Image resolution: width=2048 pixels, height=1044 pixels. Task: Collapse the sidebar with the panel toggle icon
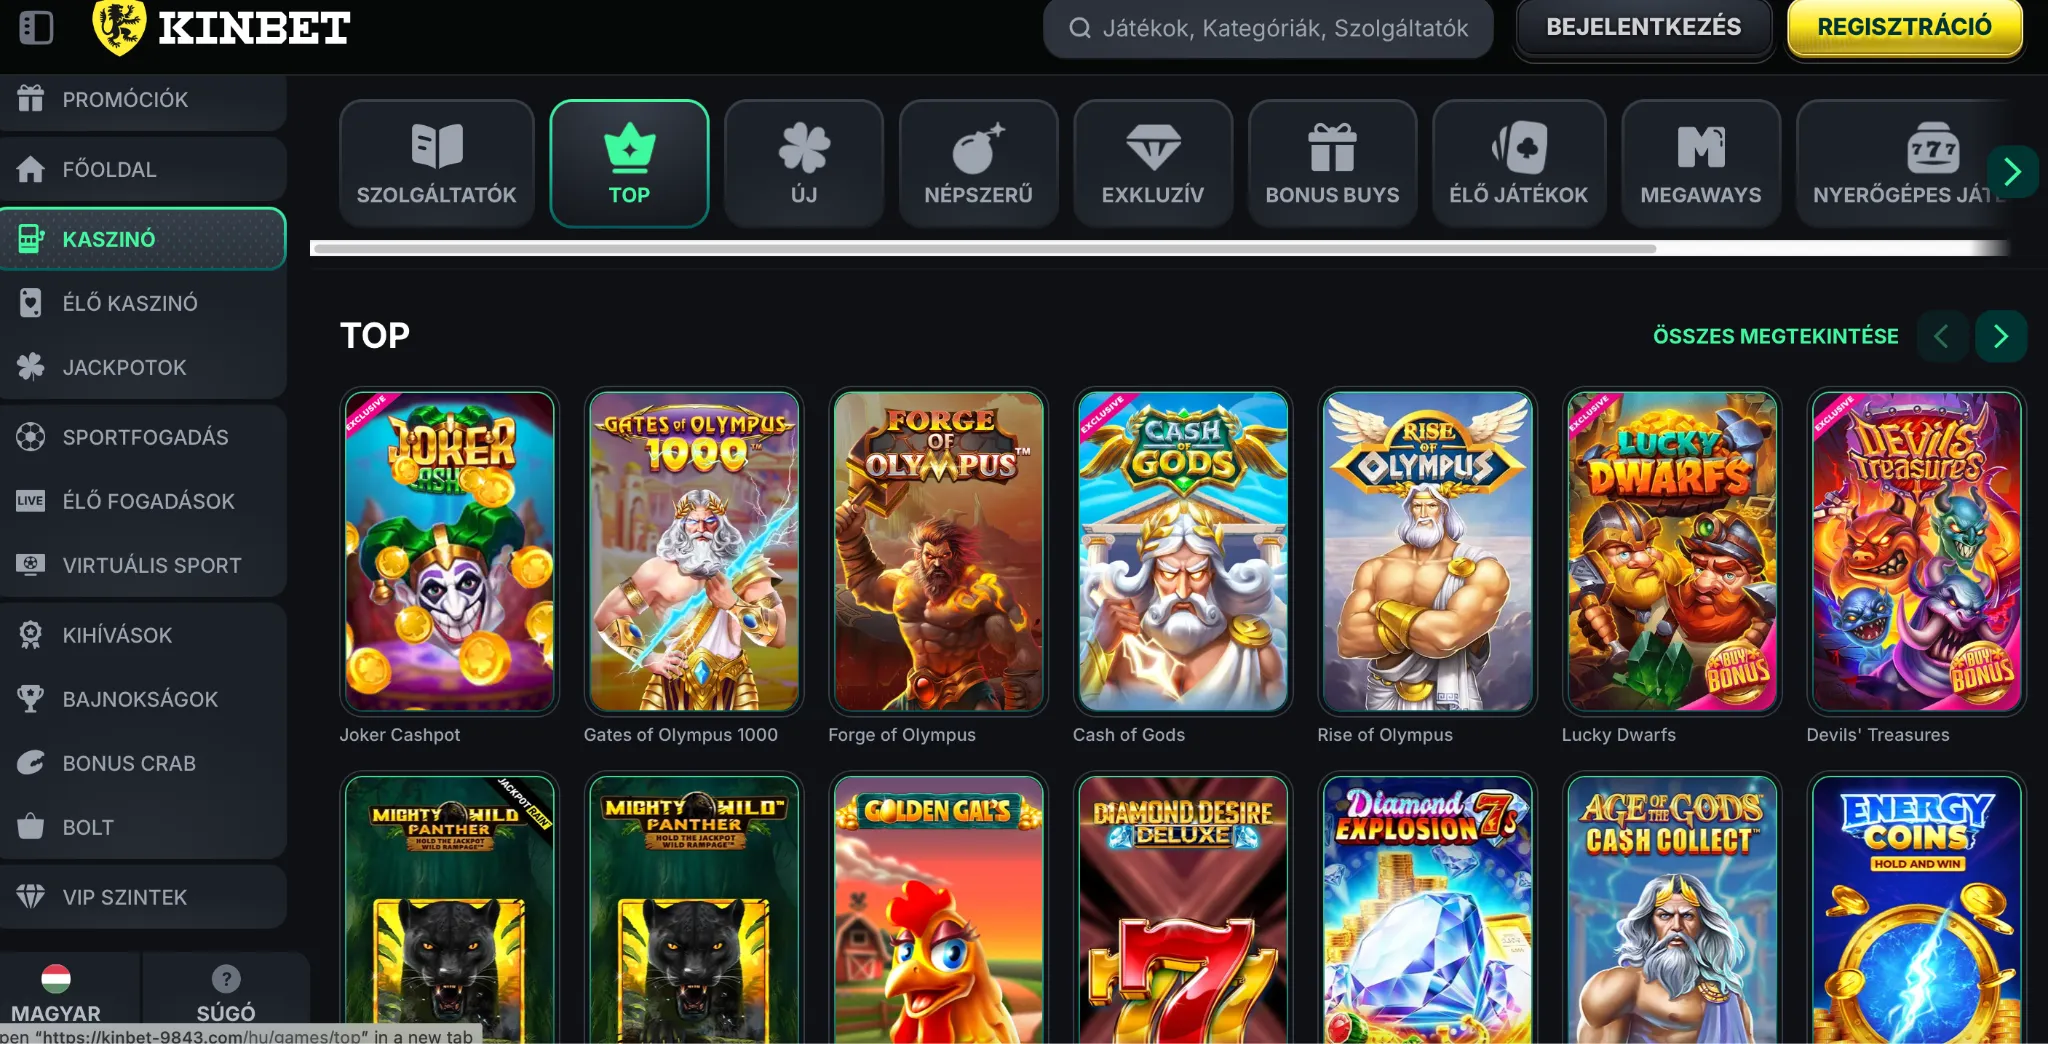[x=36, y=27]
